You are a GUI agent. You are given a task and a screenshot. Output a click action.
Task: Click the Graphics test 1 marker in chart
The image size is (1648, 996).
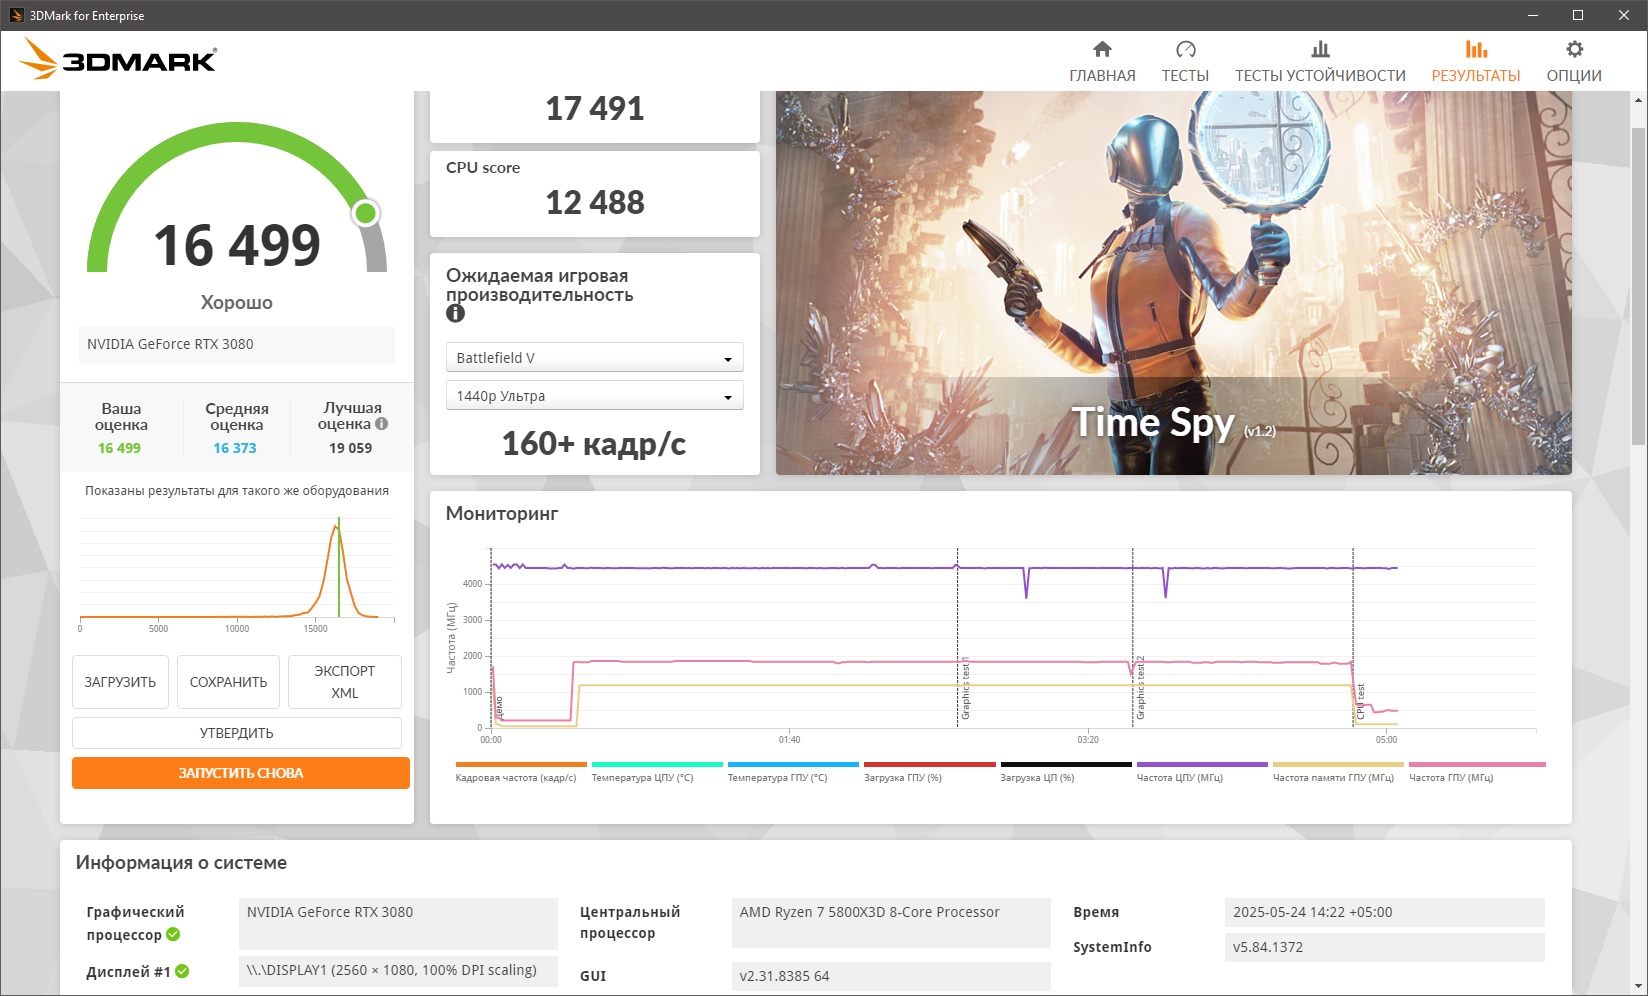(966, 690)
